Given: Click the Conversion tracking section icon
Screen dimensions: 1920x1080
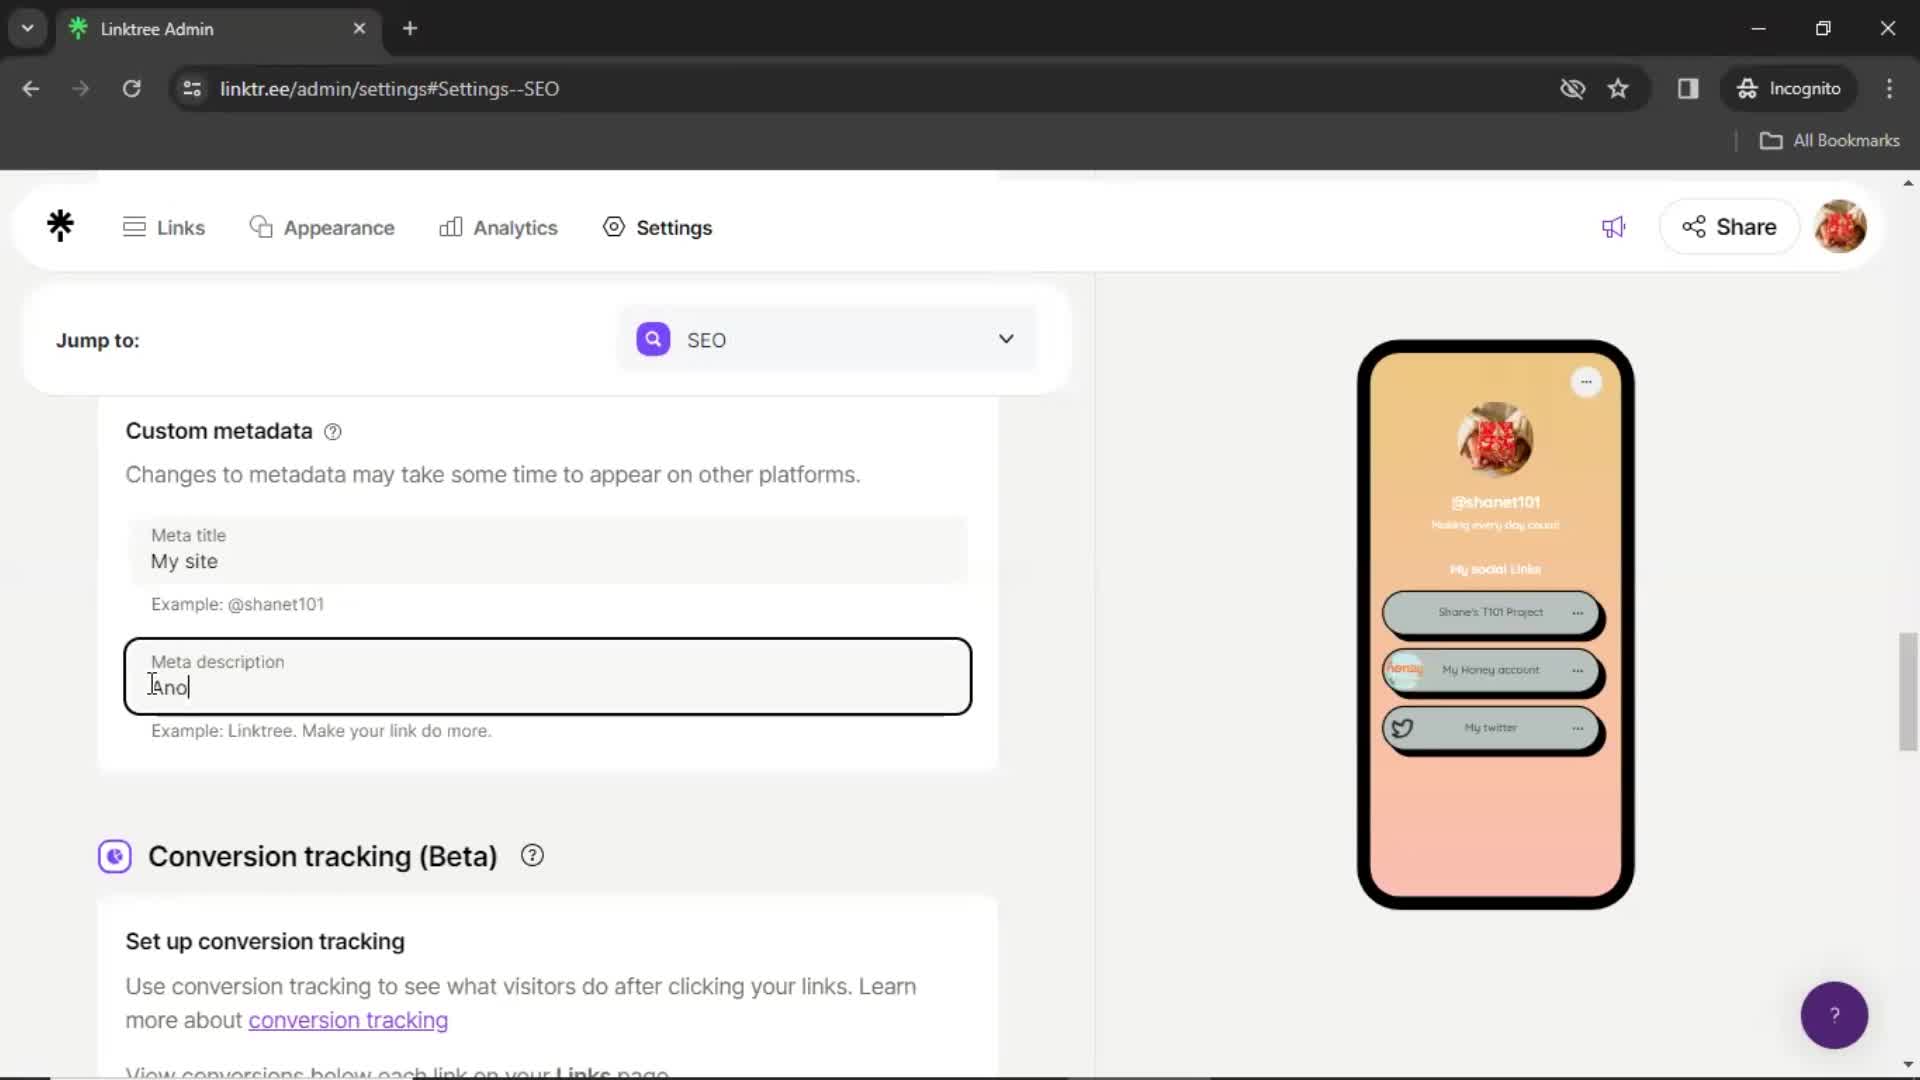Looking at the screenshot, I should pyautogui.click(x=115, y=857).
